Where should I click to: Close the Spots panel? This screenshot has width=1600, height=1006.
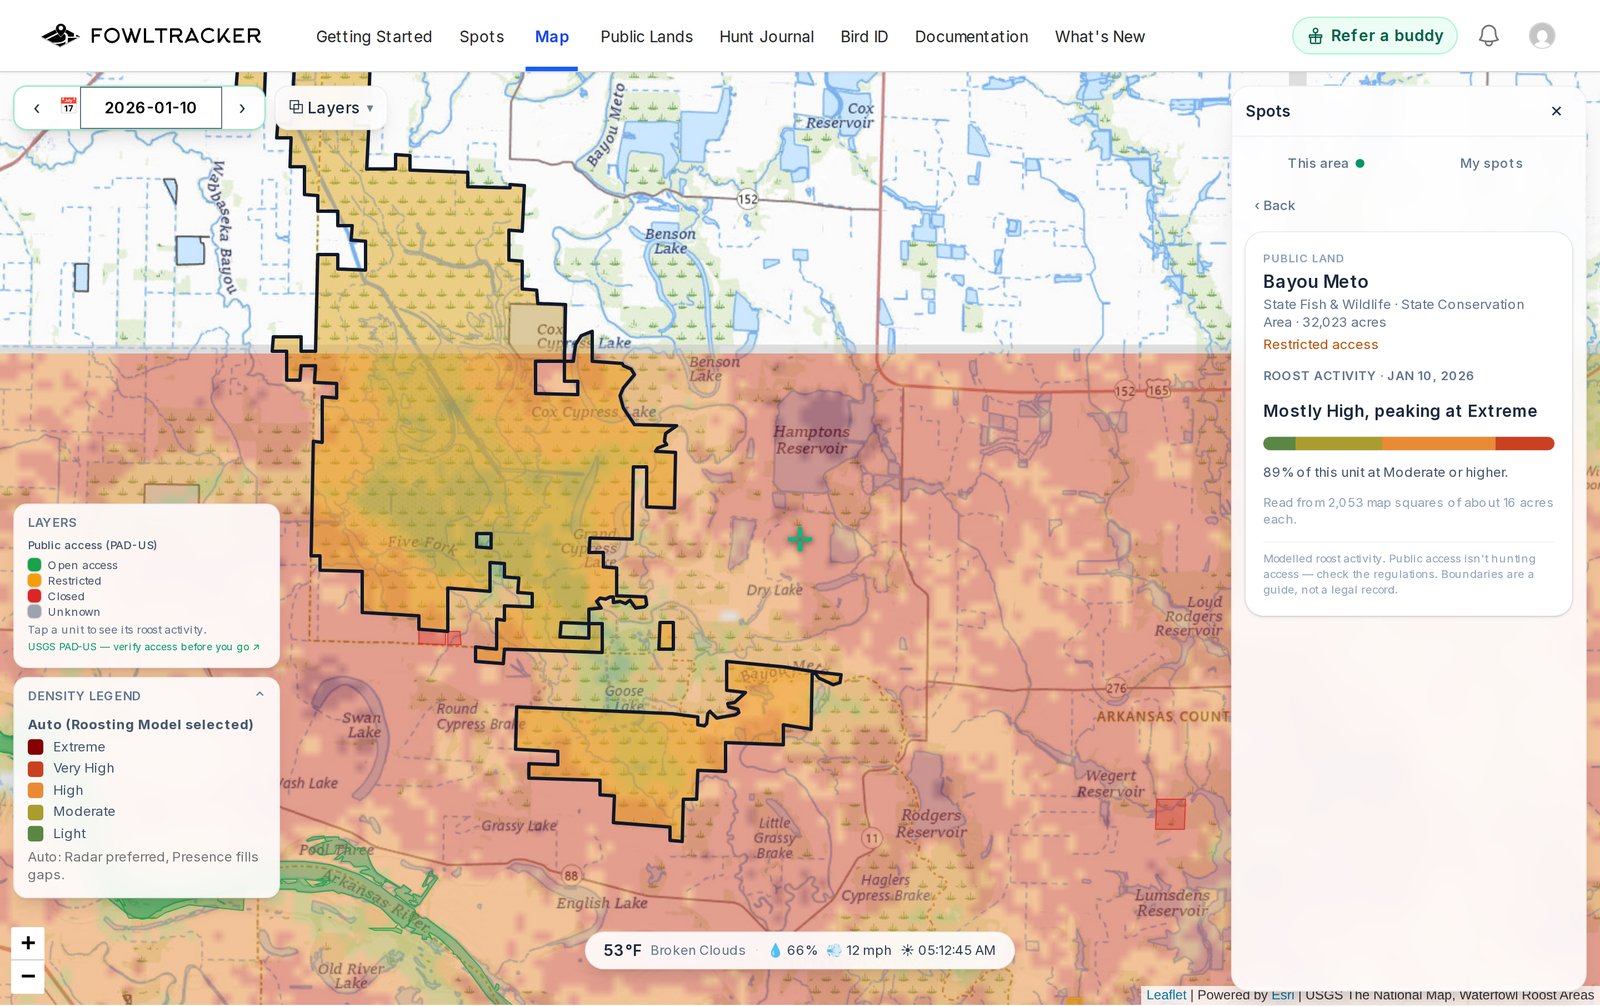1556,111
